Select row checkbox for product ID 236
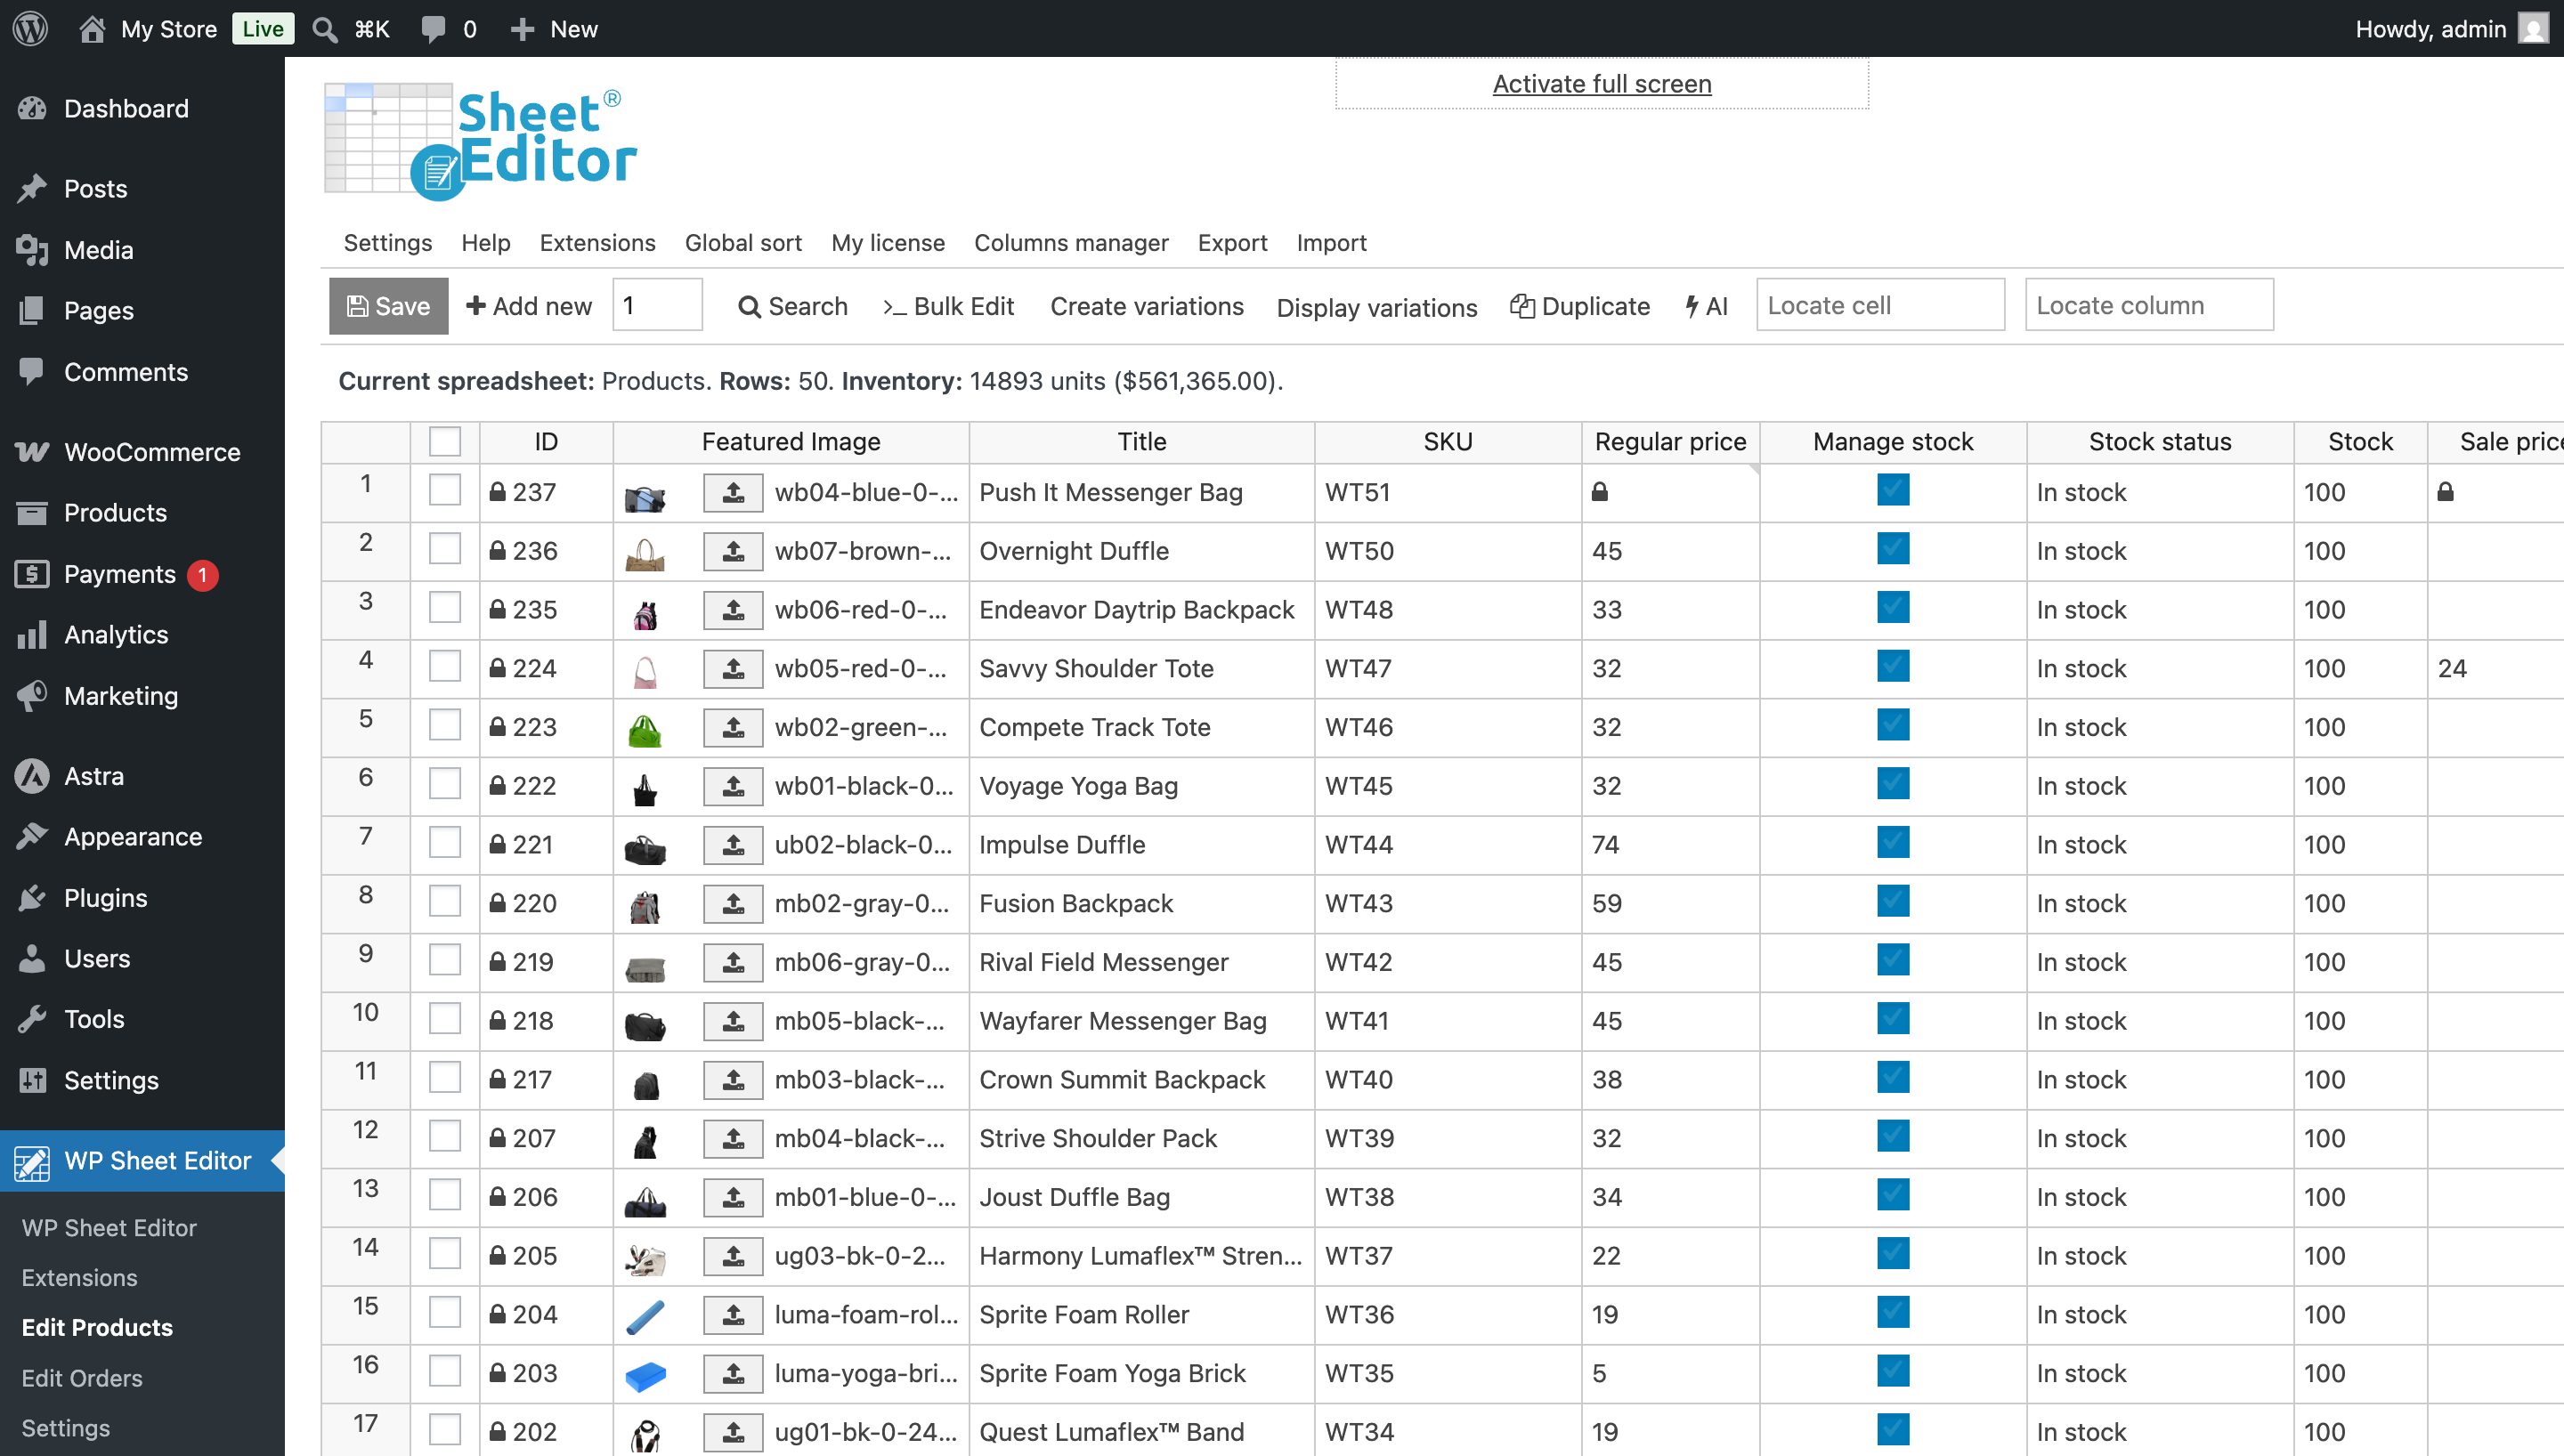Image resolution: width=2564 pixels, height=1456 pixels. 445,549
